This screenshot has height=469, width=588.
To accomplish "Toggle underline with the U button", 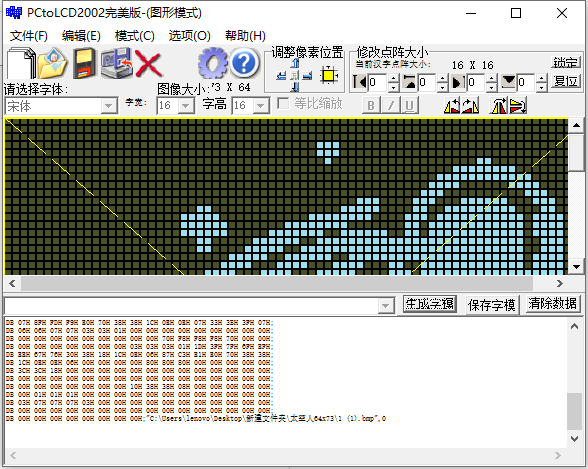I will click(x=410, y=105).
